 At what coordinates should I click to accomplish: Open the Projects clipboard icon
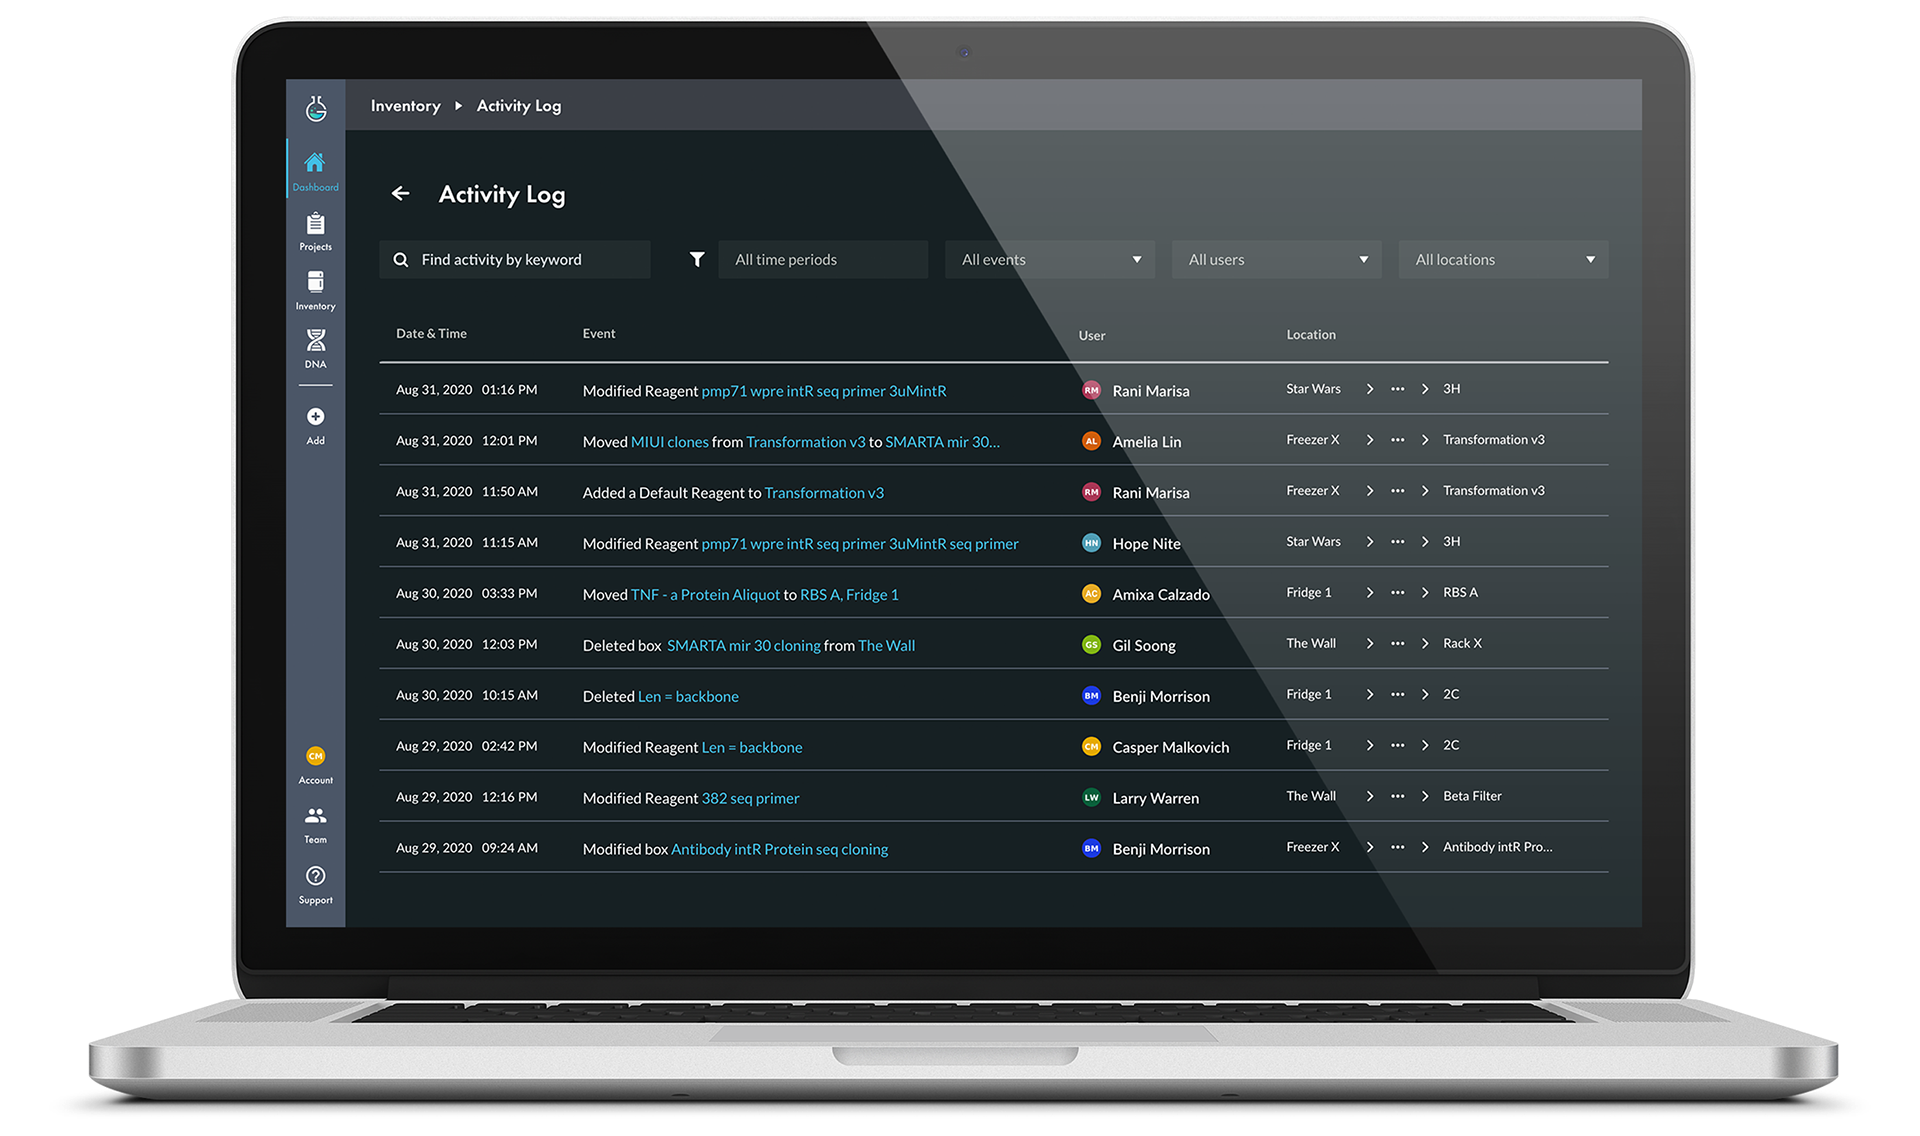click(x=315, y=224)
